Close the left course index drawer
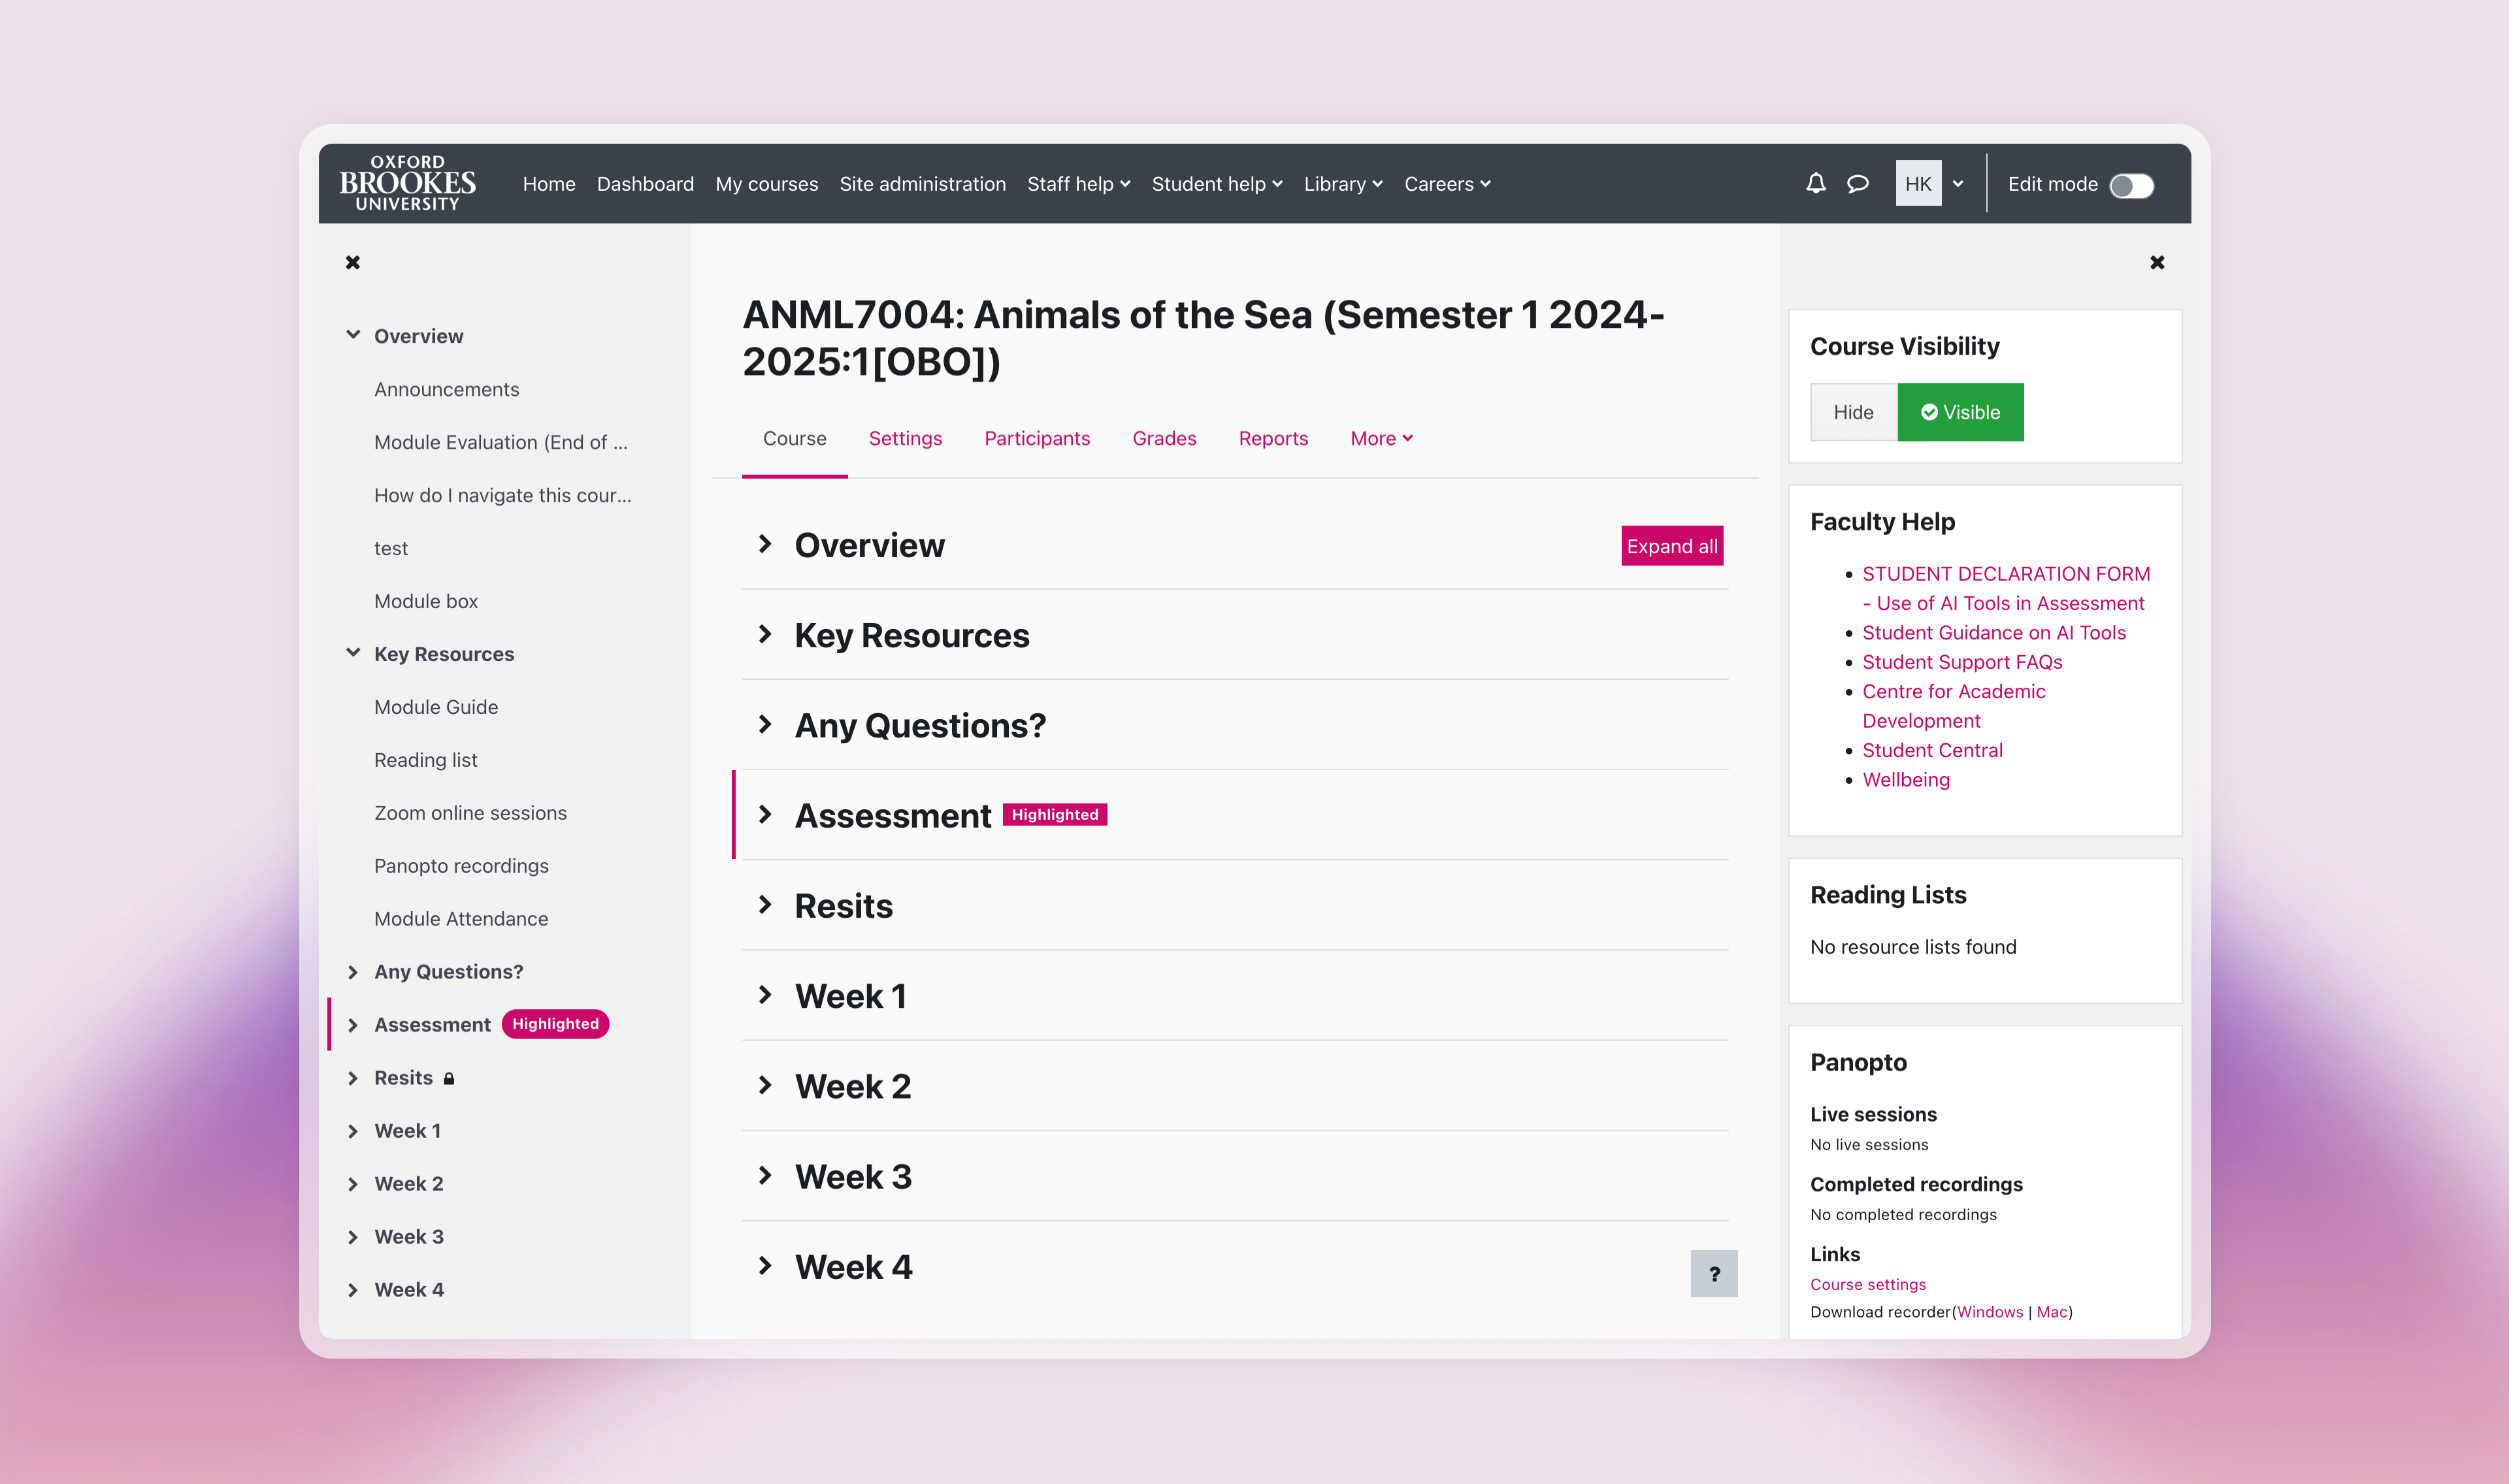2509x1484 pixels. 353,262
